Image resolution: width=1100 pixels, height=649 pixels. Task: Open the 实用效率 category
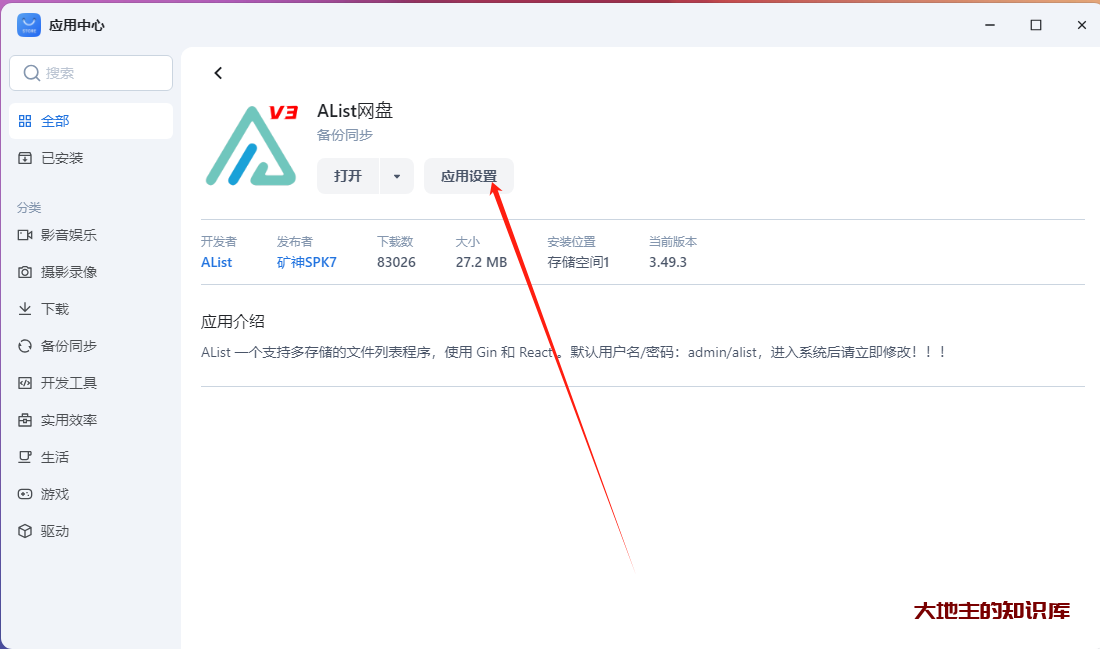click(x=91, y=420)
